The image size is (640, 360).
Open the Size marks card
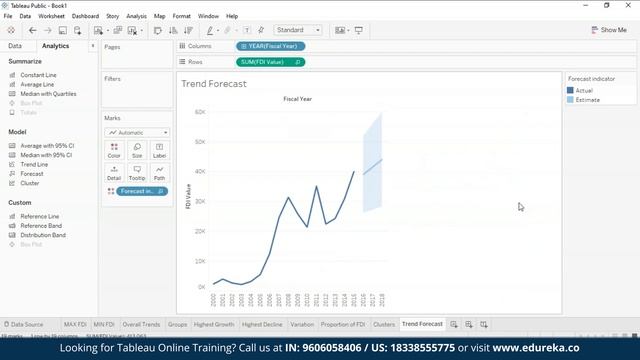coord(137,150)
